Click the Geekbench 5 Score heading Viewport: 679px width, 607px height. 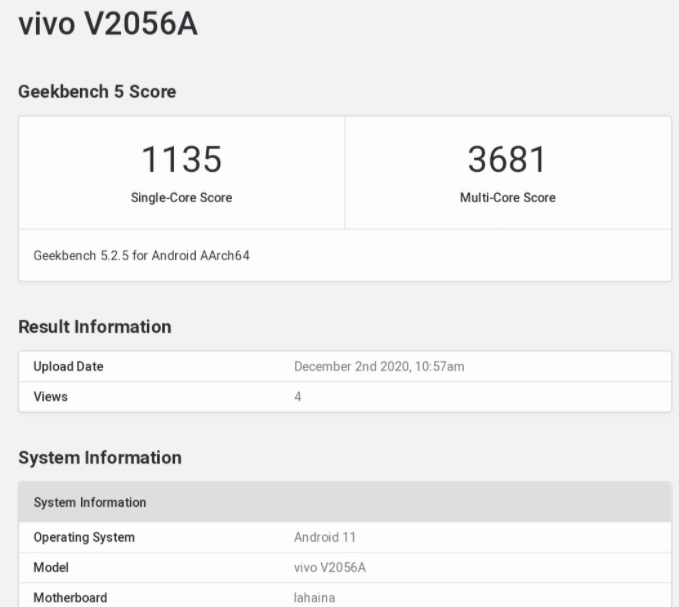pos(97,92)
